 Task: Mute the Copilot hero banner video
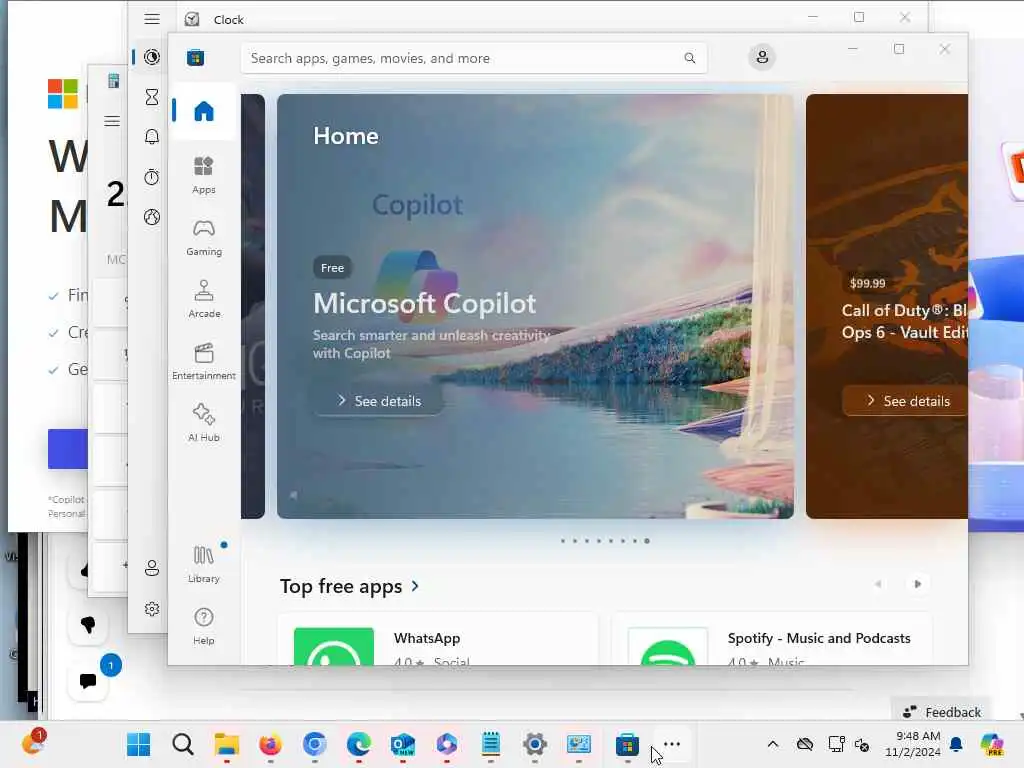tap(294, 495)
